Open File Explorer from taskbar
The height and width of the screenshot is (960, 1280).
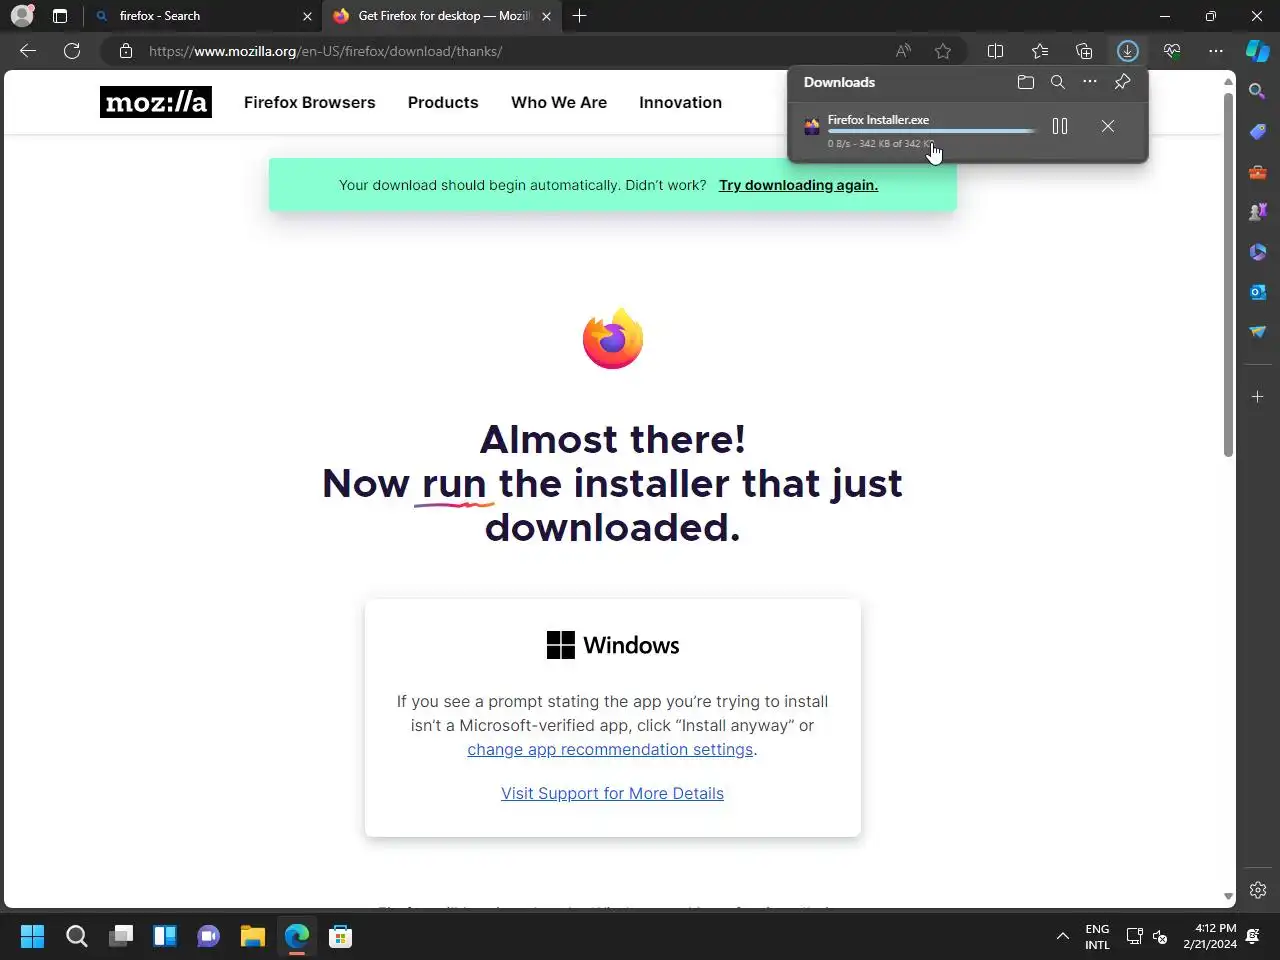pyautogui.click(x=253, y=936)
